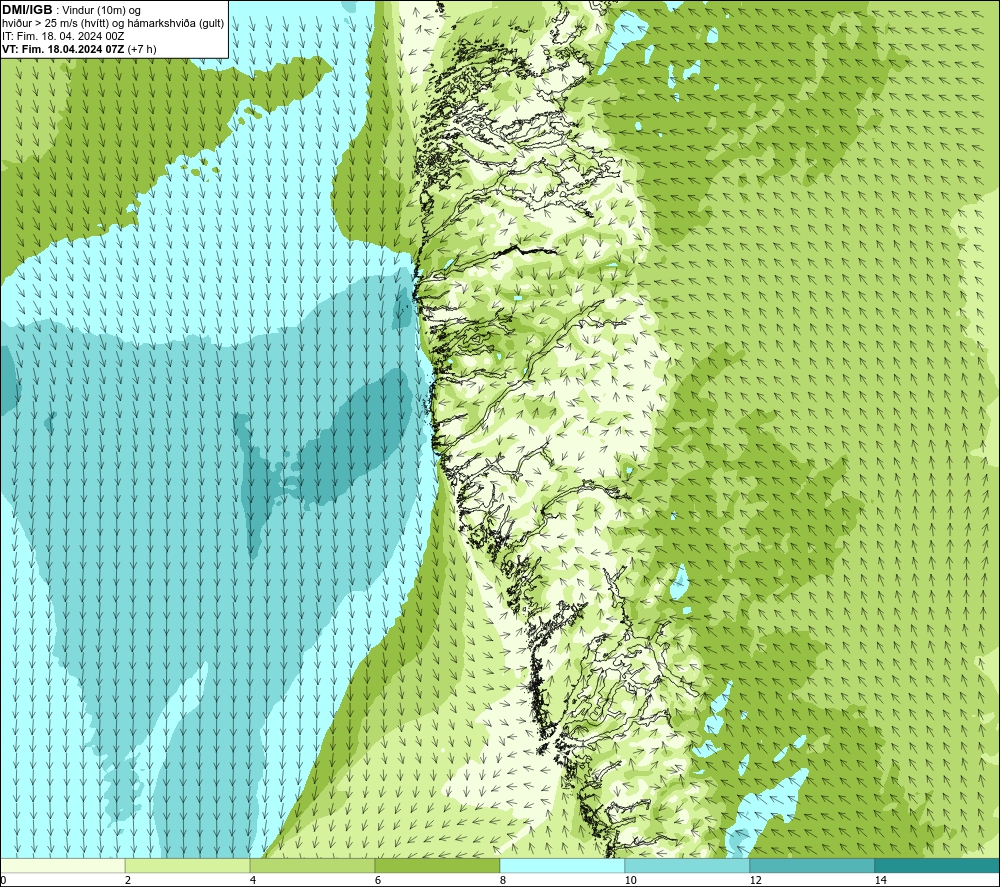Select the 10–12 m/s turquoise swatch

coord(688,865)
